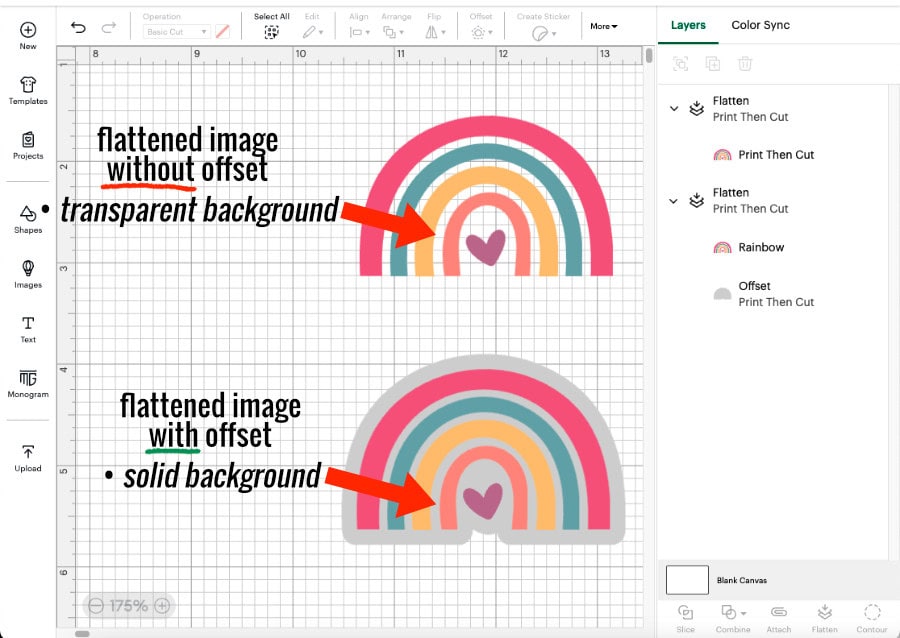900x638 pixels.
Task: Click the rainbow image without offset
Action: point(486,196)
